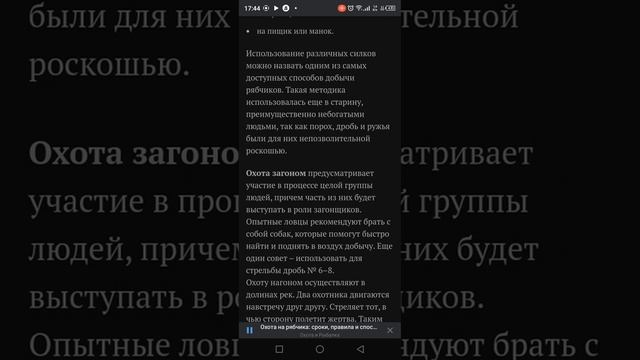This screenshot has width=640, height=360.
Task: Close the audio mini-player bar
Action: 390,330
